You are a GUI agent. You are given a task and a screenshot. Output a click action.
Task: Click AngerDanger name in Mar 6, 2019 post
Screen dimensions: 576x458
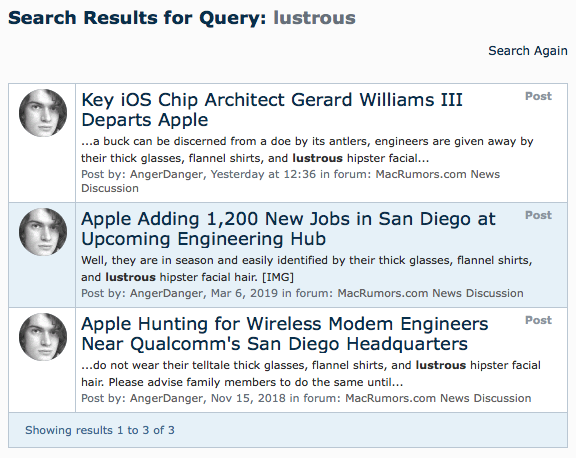166,293
